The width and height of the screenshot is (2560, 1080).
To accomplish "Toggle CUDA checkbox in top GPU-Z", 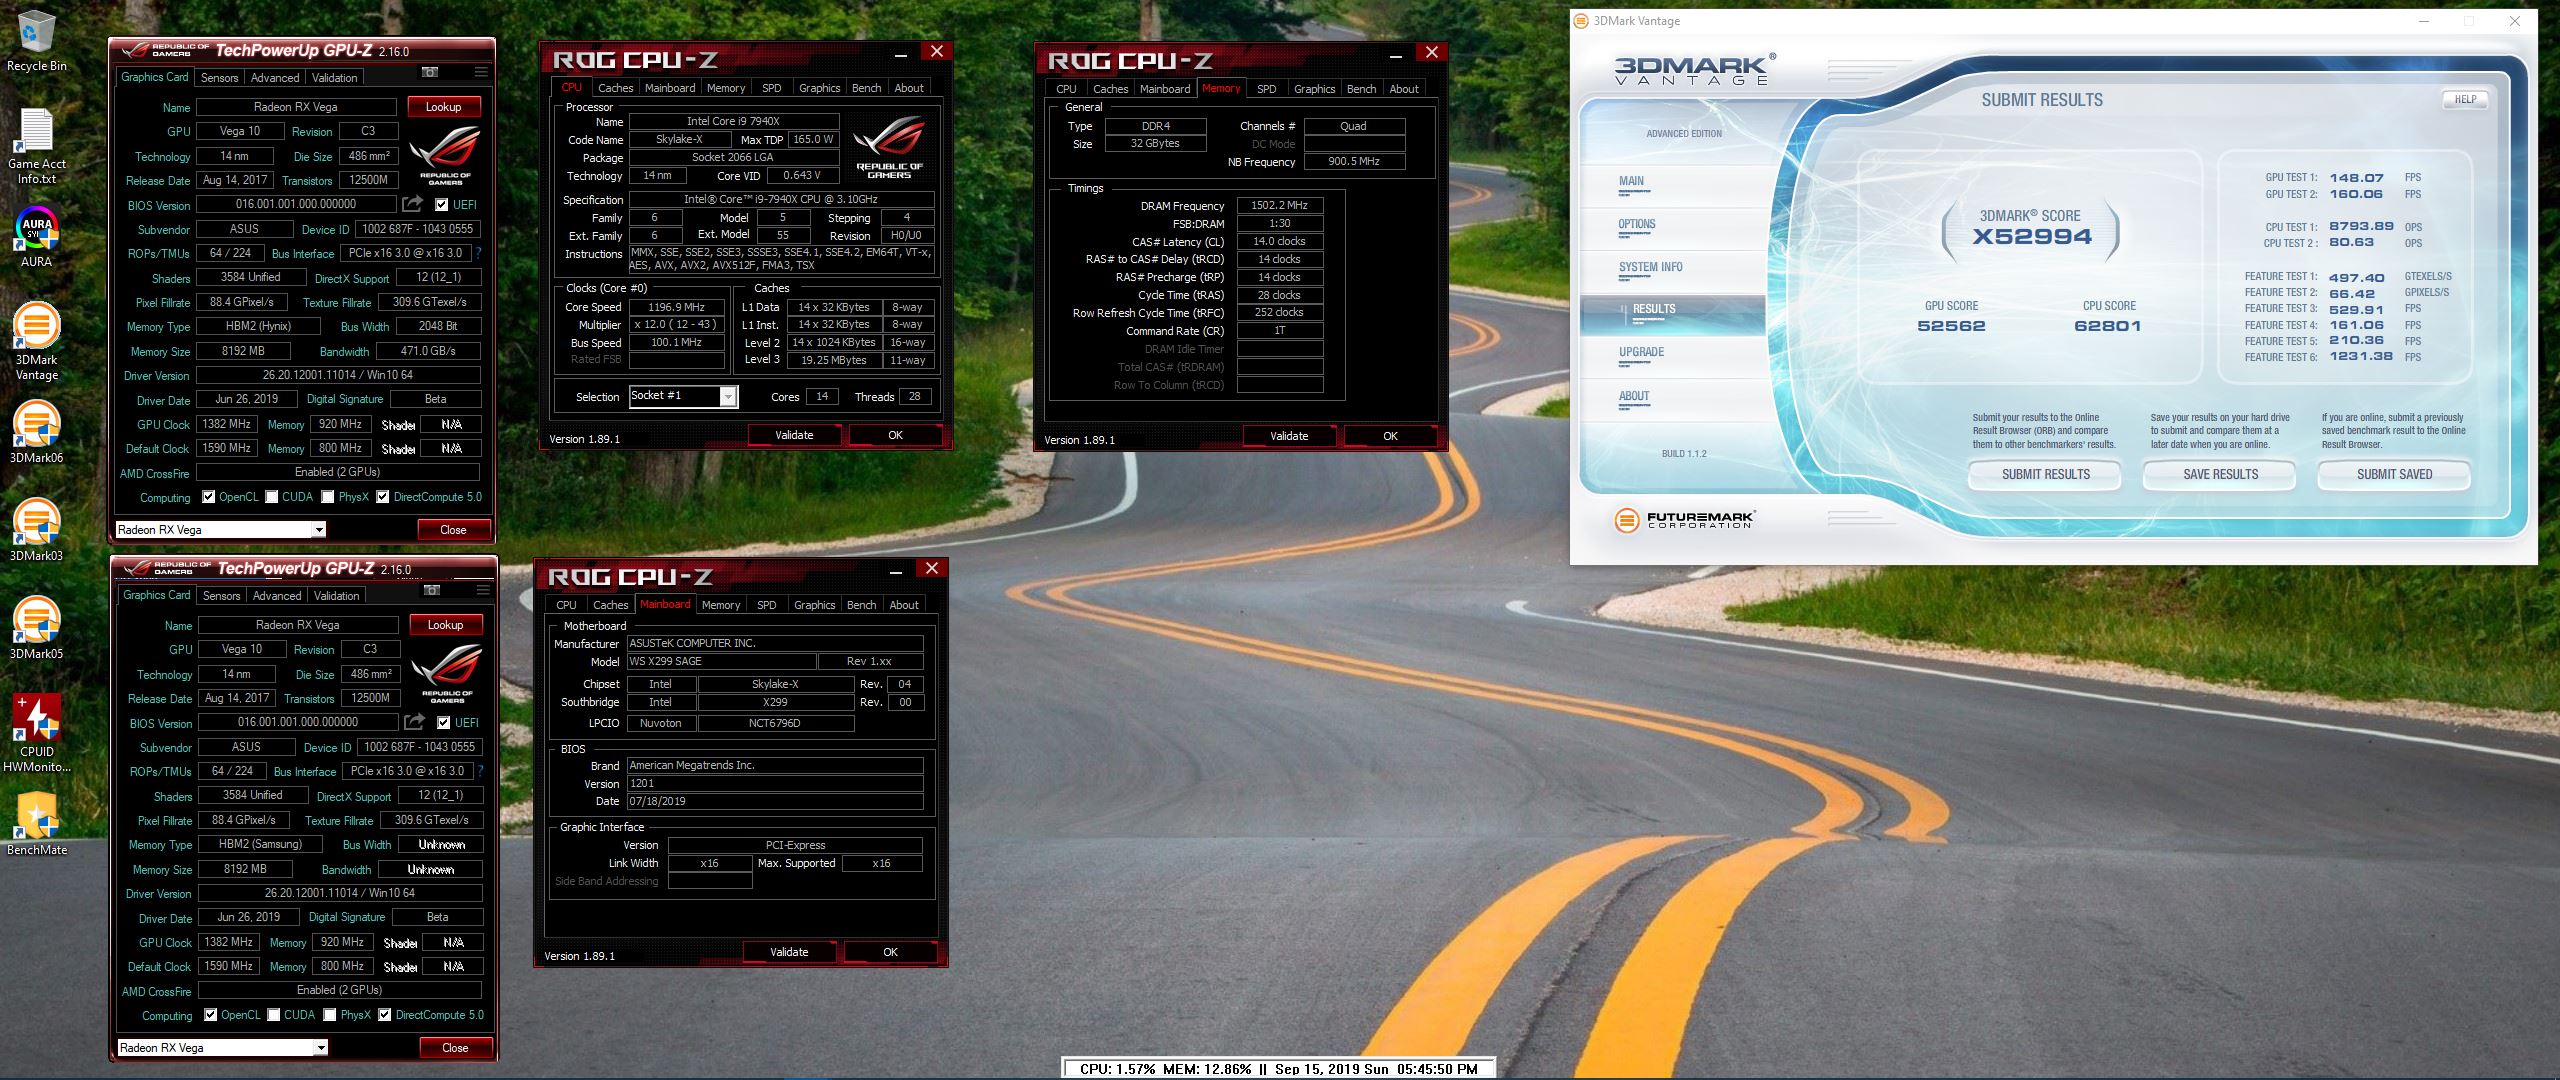I will (x=272, y=497).
